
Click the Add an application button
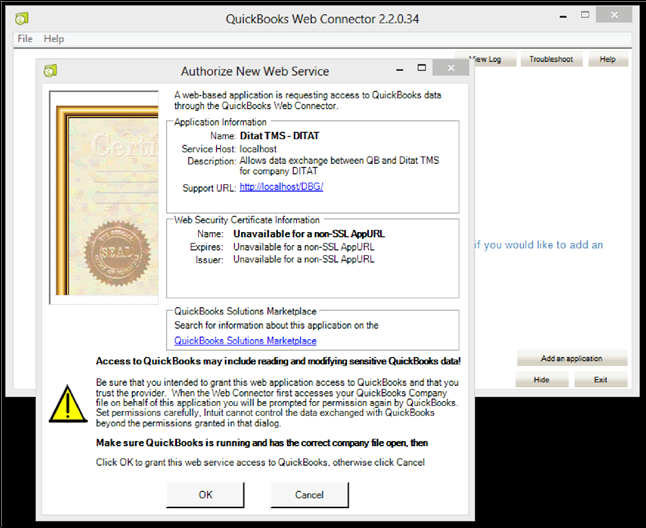(x=572, y=359)
